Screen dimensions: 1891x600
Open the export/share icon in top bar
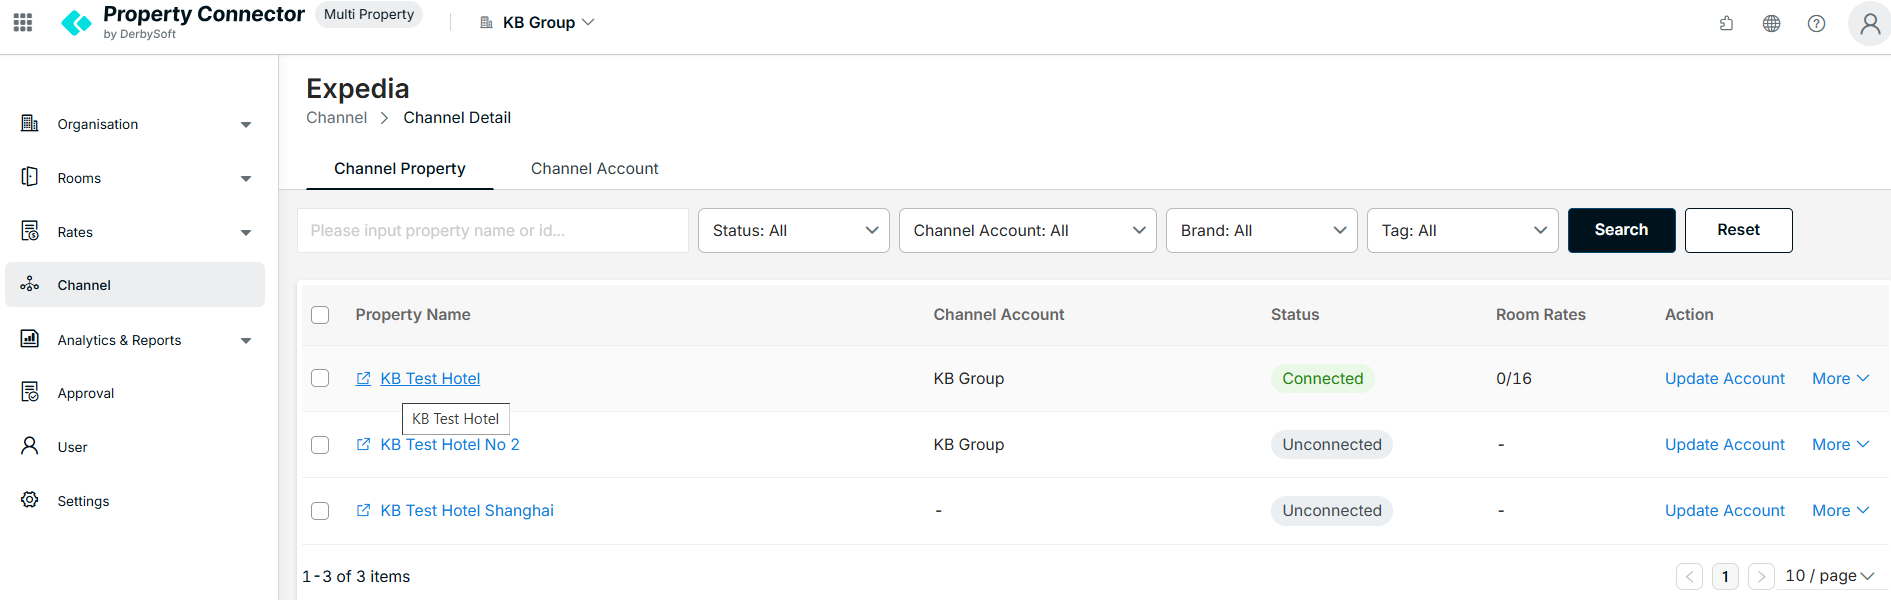click(x=1726, y=23)
